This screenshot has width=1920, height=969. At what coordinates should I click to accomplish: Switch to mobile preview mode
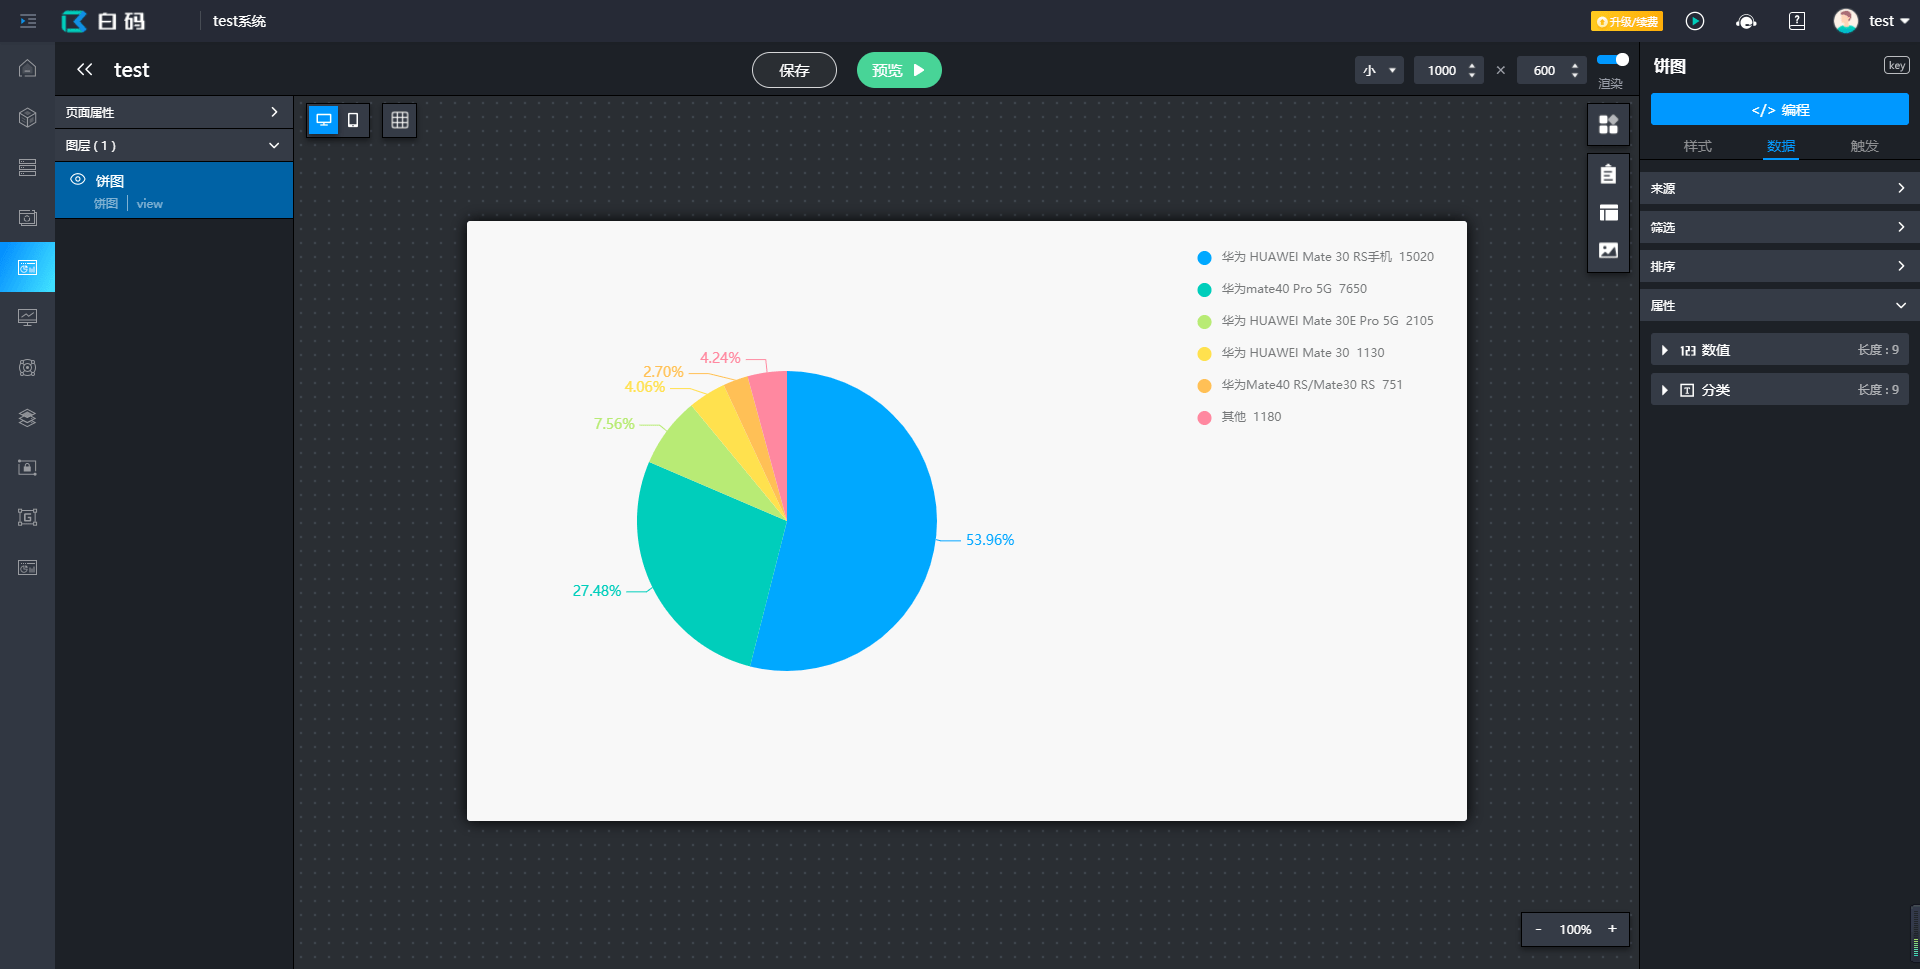353,120
